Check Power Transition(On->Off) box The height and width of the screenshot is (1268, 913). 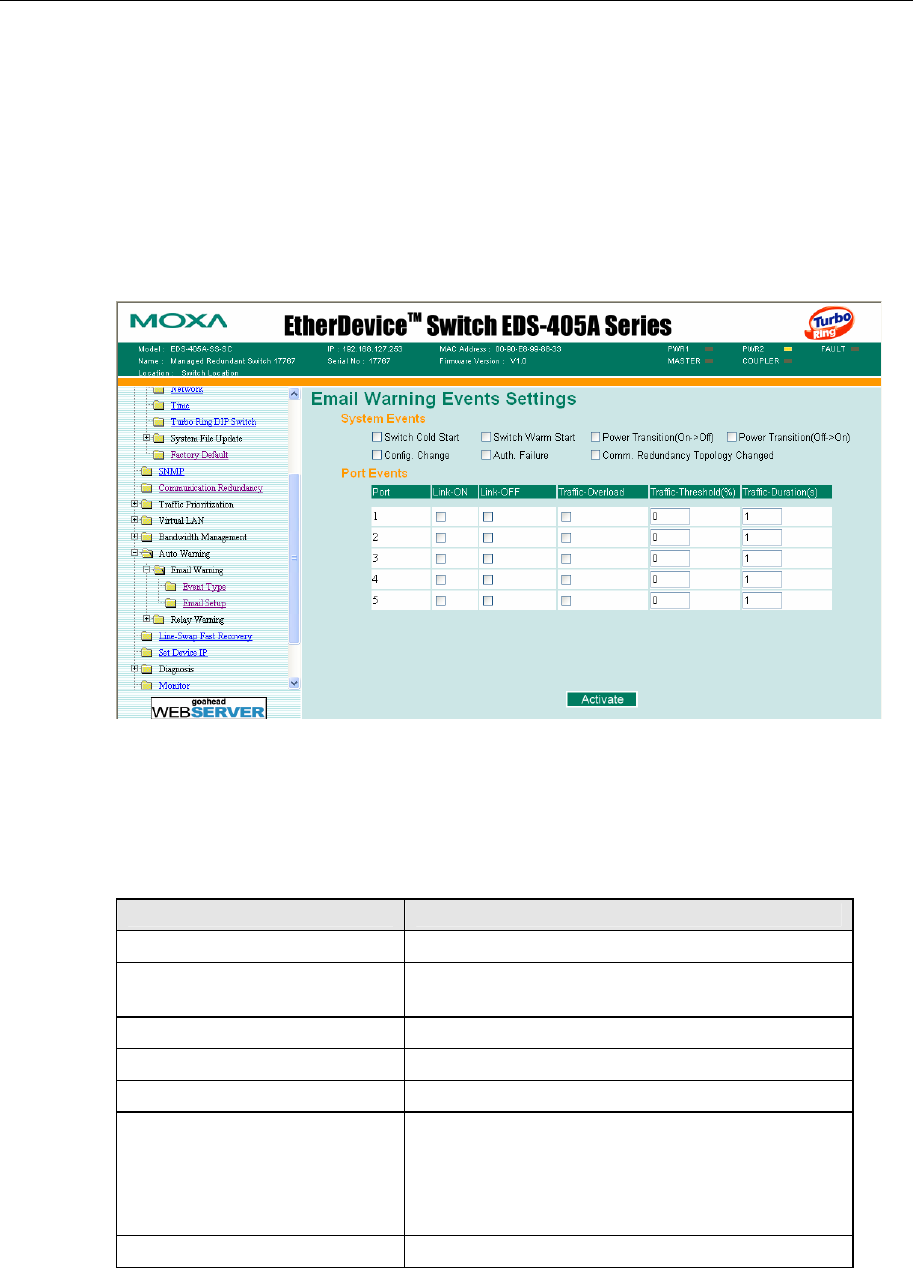[x=595, y=438]
